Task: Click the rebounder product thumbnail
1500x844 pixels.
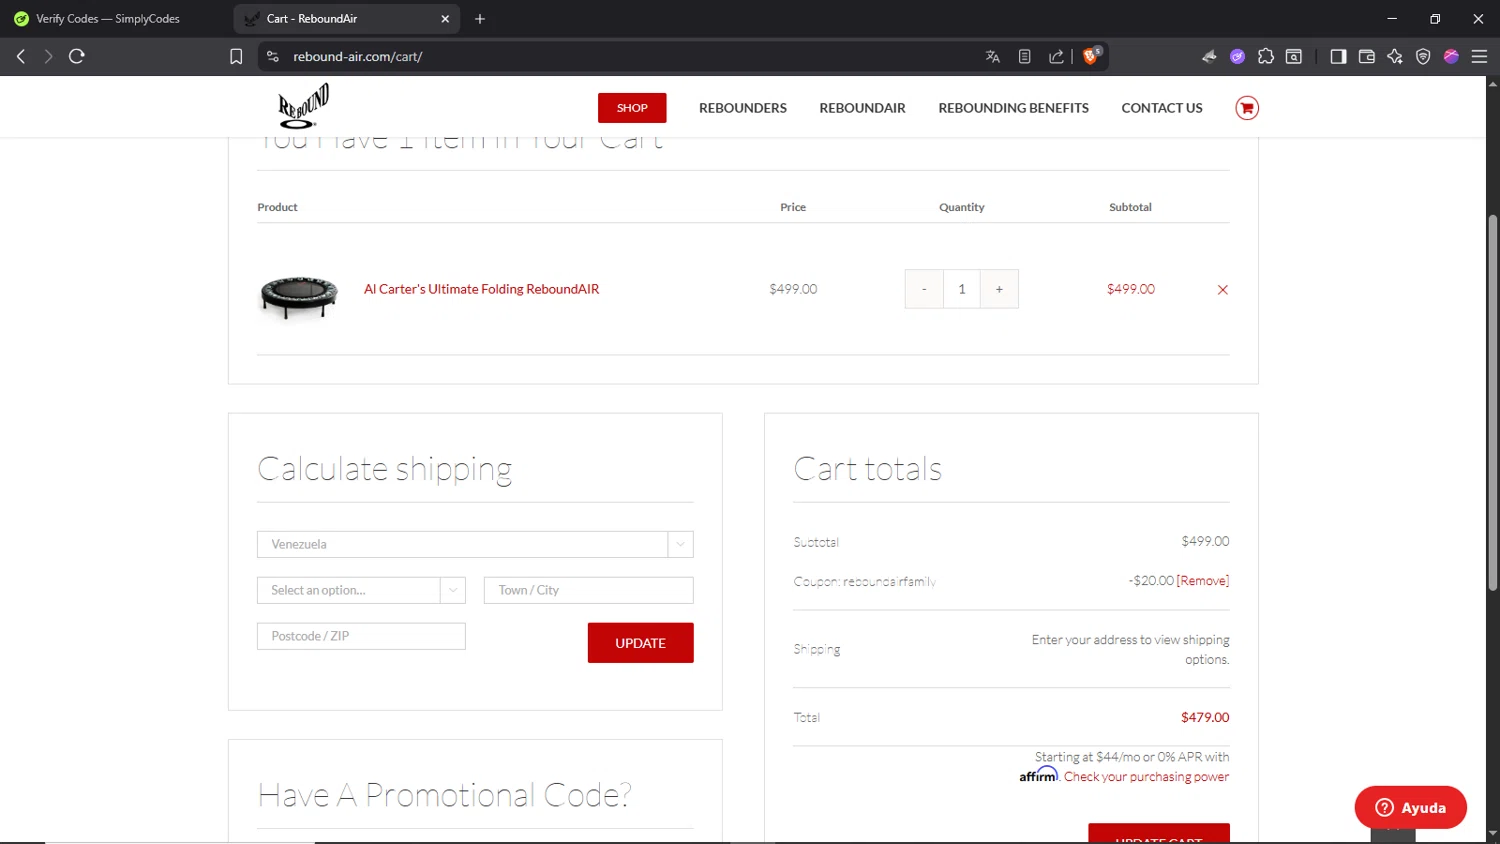Action: [x=299, y=297]
